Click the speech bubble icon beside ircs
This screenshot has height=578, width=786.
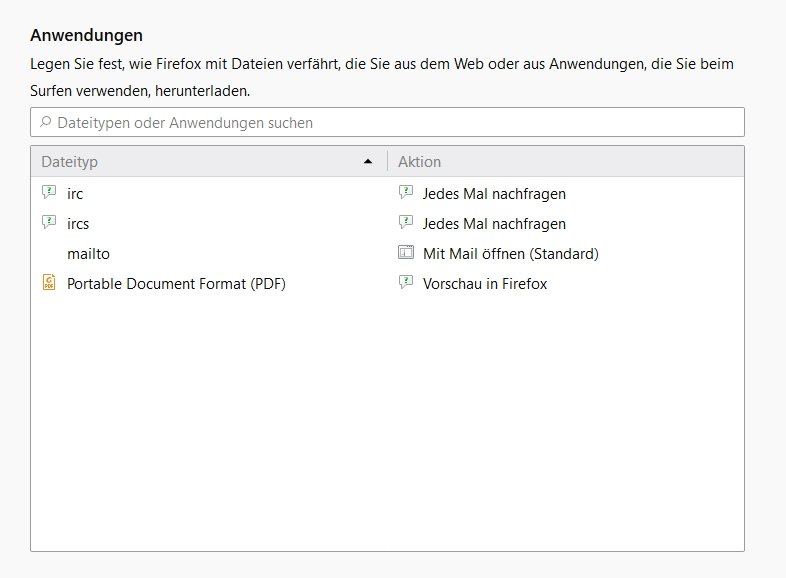pos(49,222)
